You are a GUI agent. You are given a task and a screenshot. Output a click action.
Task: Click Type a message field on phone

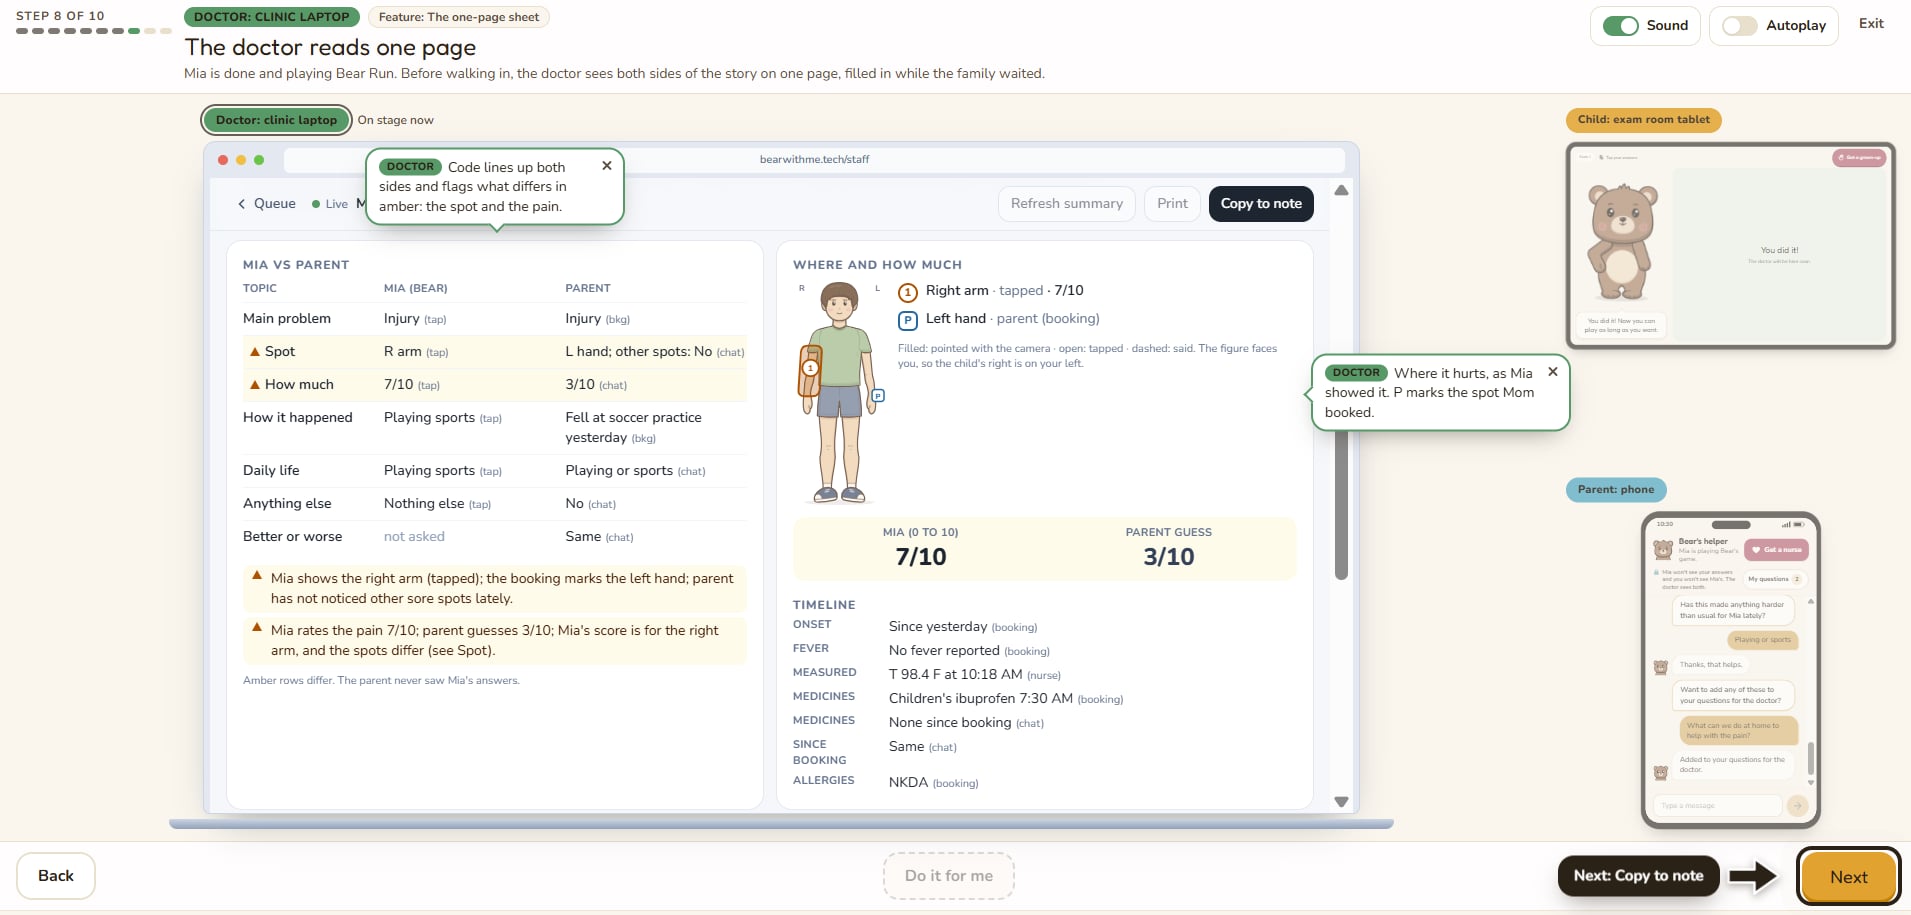tap(1717, 805)
